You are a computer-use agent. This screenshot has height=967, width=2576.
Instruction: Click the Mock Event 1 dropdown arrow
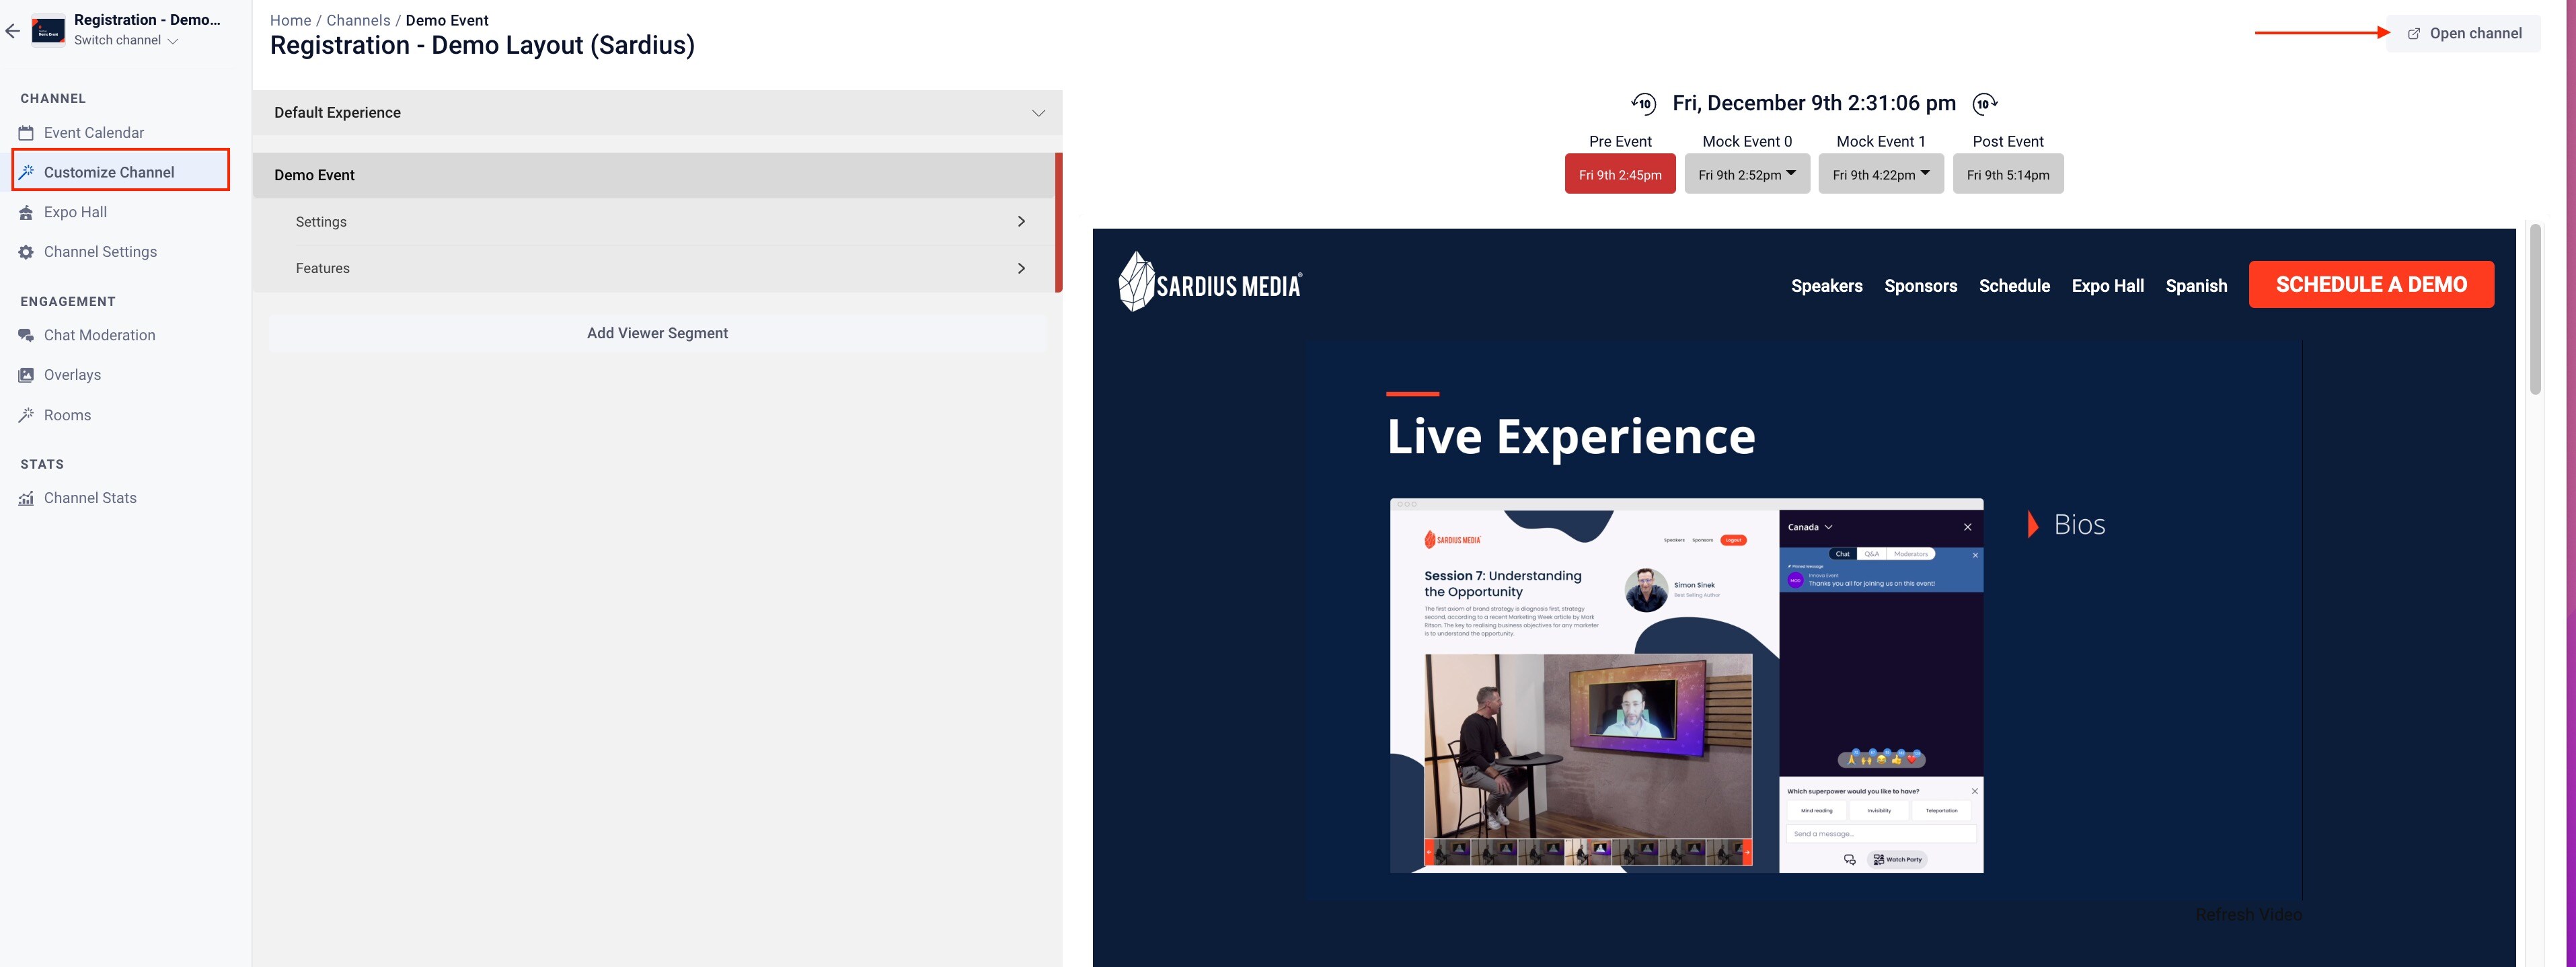click(1926, 174)
